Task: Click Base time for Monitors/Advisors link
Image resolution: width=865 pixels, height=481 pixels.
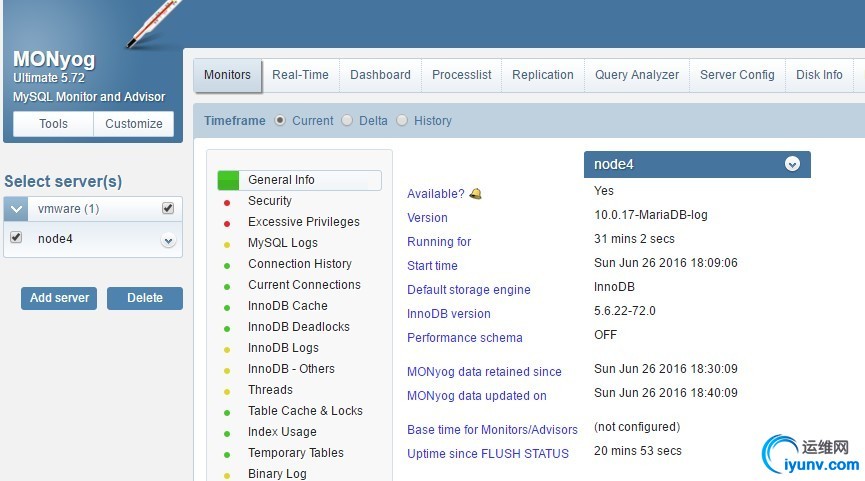Action: [x=492, y=430]
